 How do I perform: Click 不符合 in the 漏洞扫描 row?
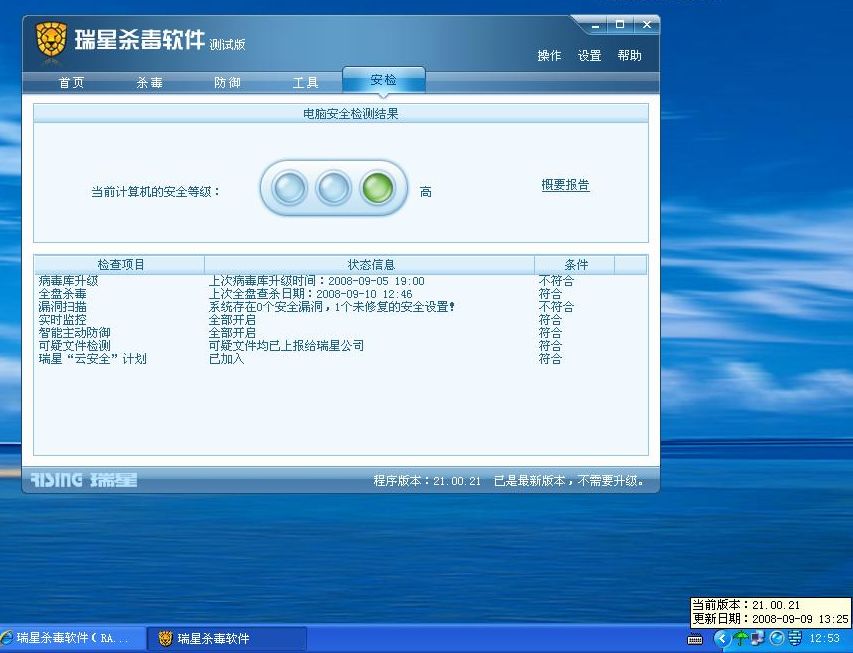pos(556,307)
